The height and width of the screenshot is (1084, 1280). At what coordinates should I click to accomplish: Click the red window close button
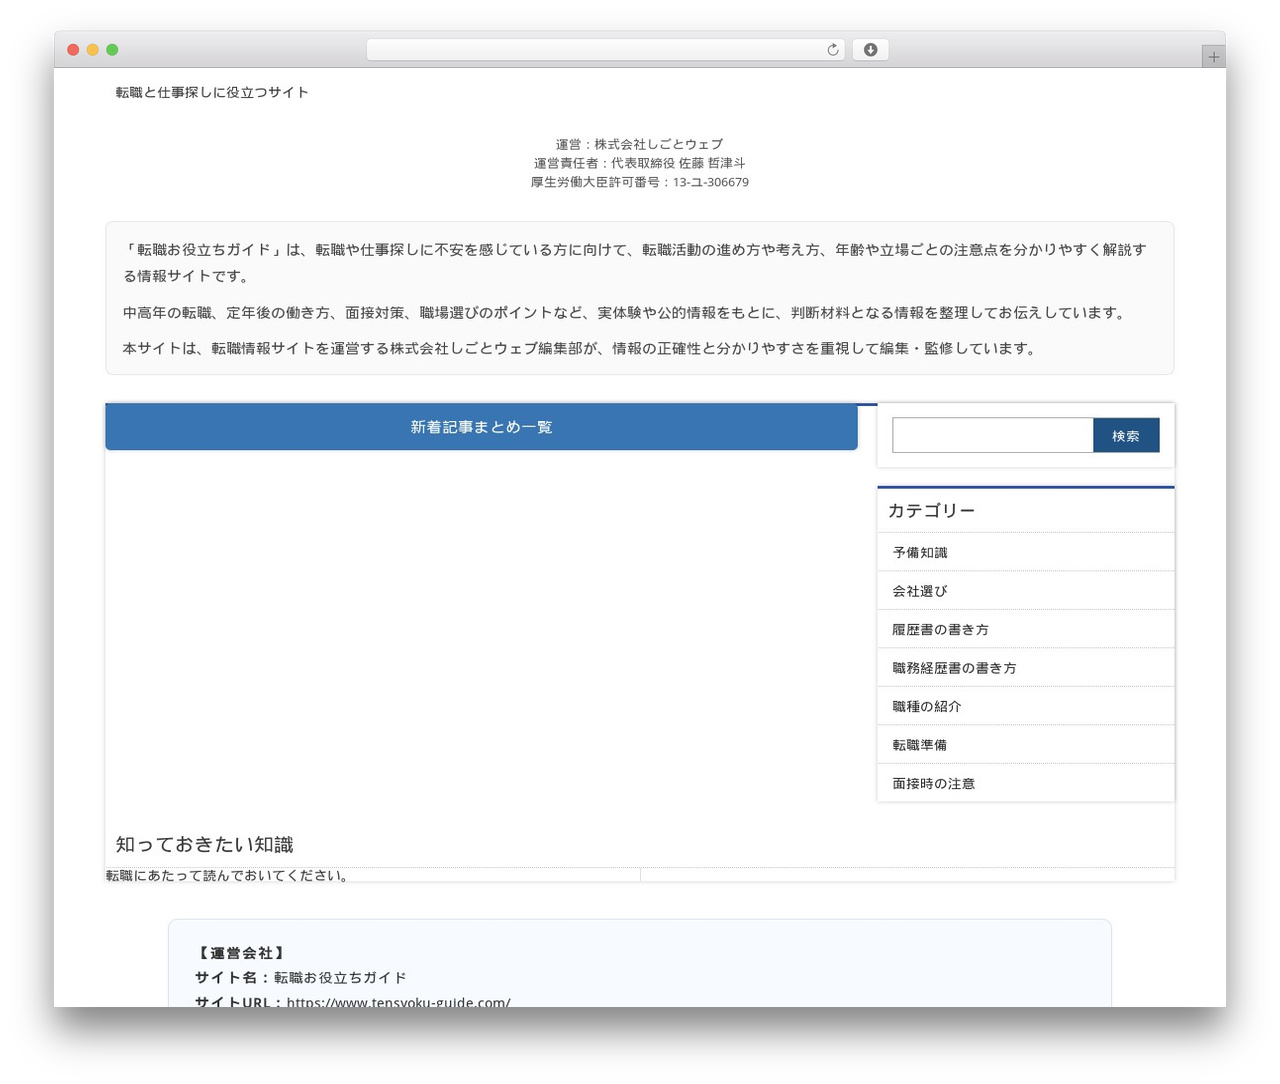pyautogui.click(x=73, y=50)
